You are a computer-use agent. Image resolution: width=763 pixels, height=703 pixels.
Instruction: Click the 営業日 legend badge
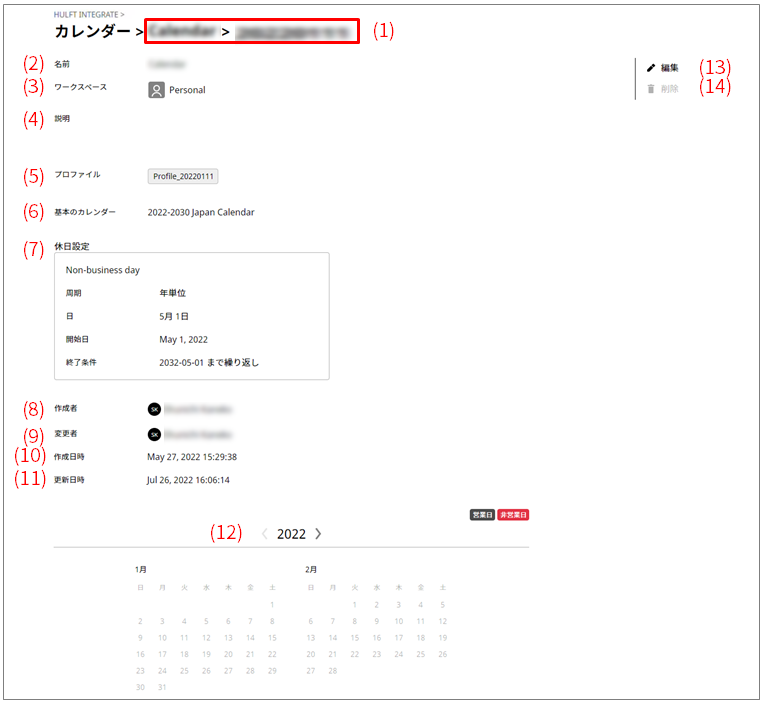point(482,514)
